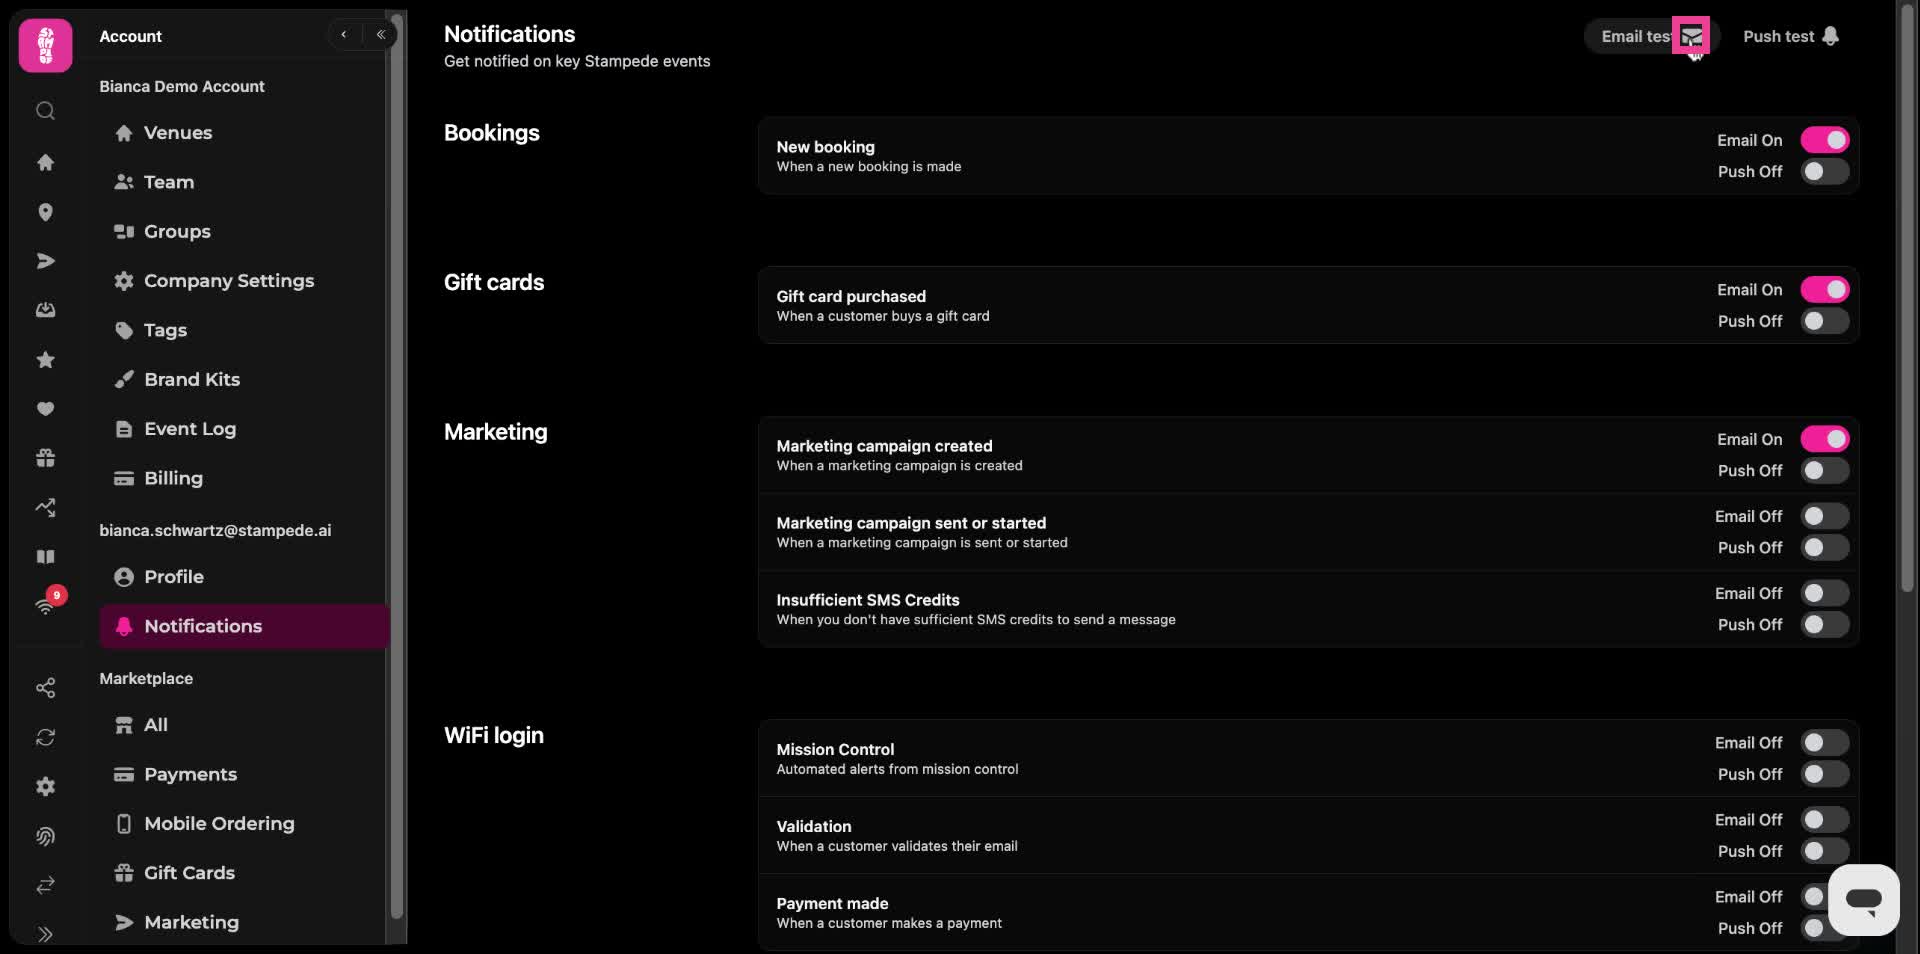The width and height of the screenshot is (1920, 954).
Task: Click the heart loyalty icon in left rail
Action: (45, 409)
